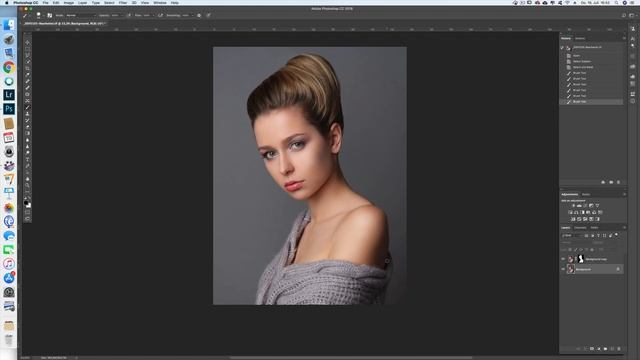Select the Select and Mask state
Image resolution: width=640 pixels, height=360 pixels.
click(x=591, y=67)
